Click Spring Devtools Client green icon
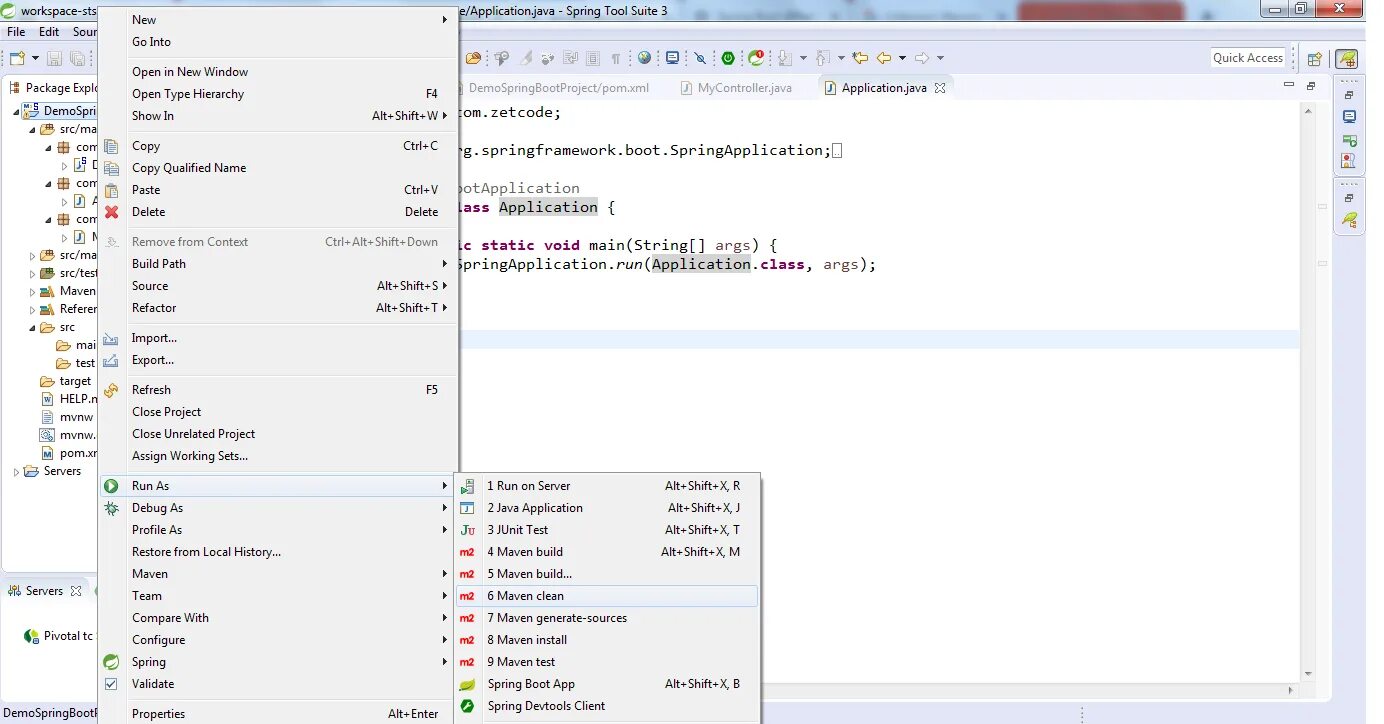 tap(467, 706)
